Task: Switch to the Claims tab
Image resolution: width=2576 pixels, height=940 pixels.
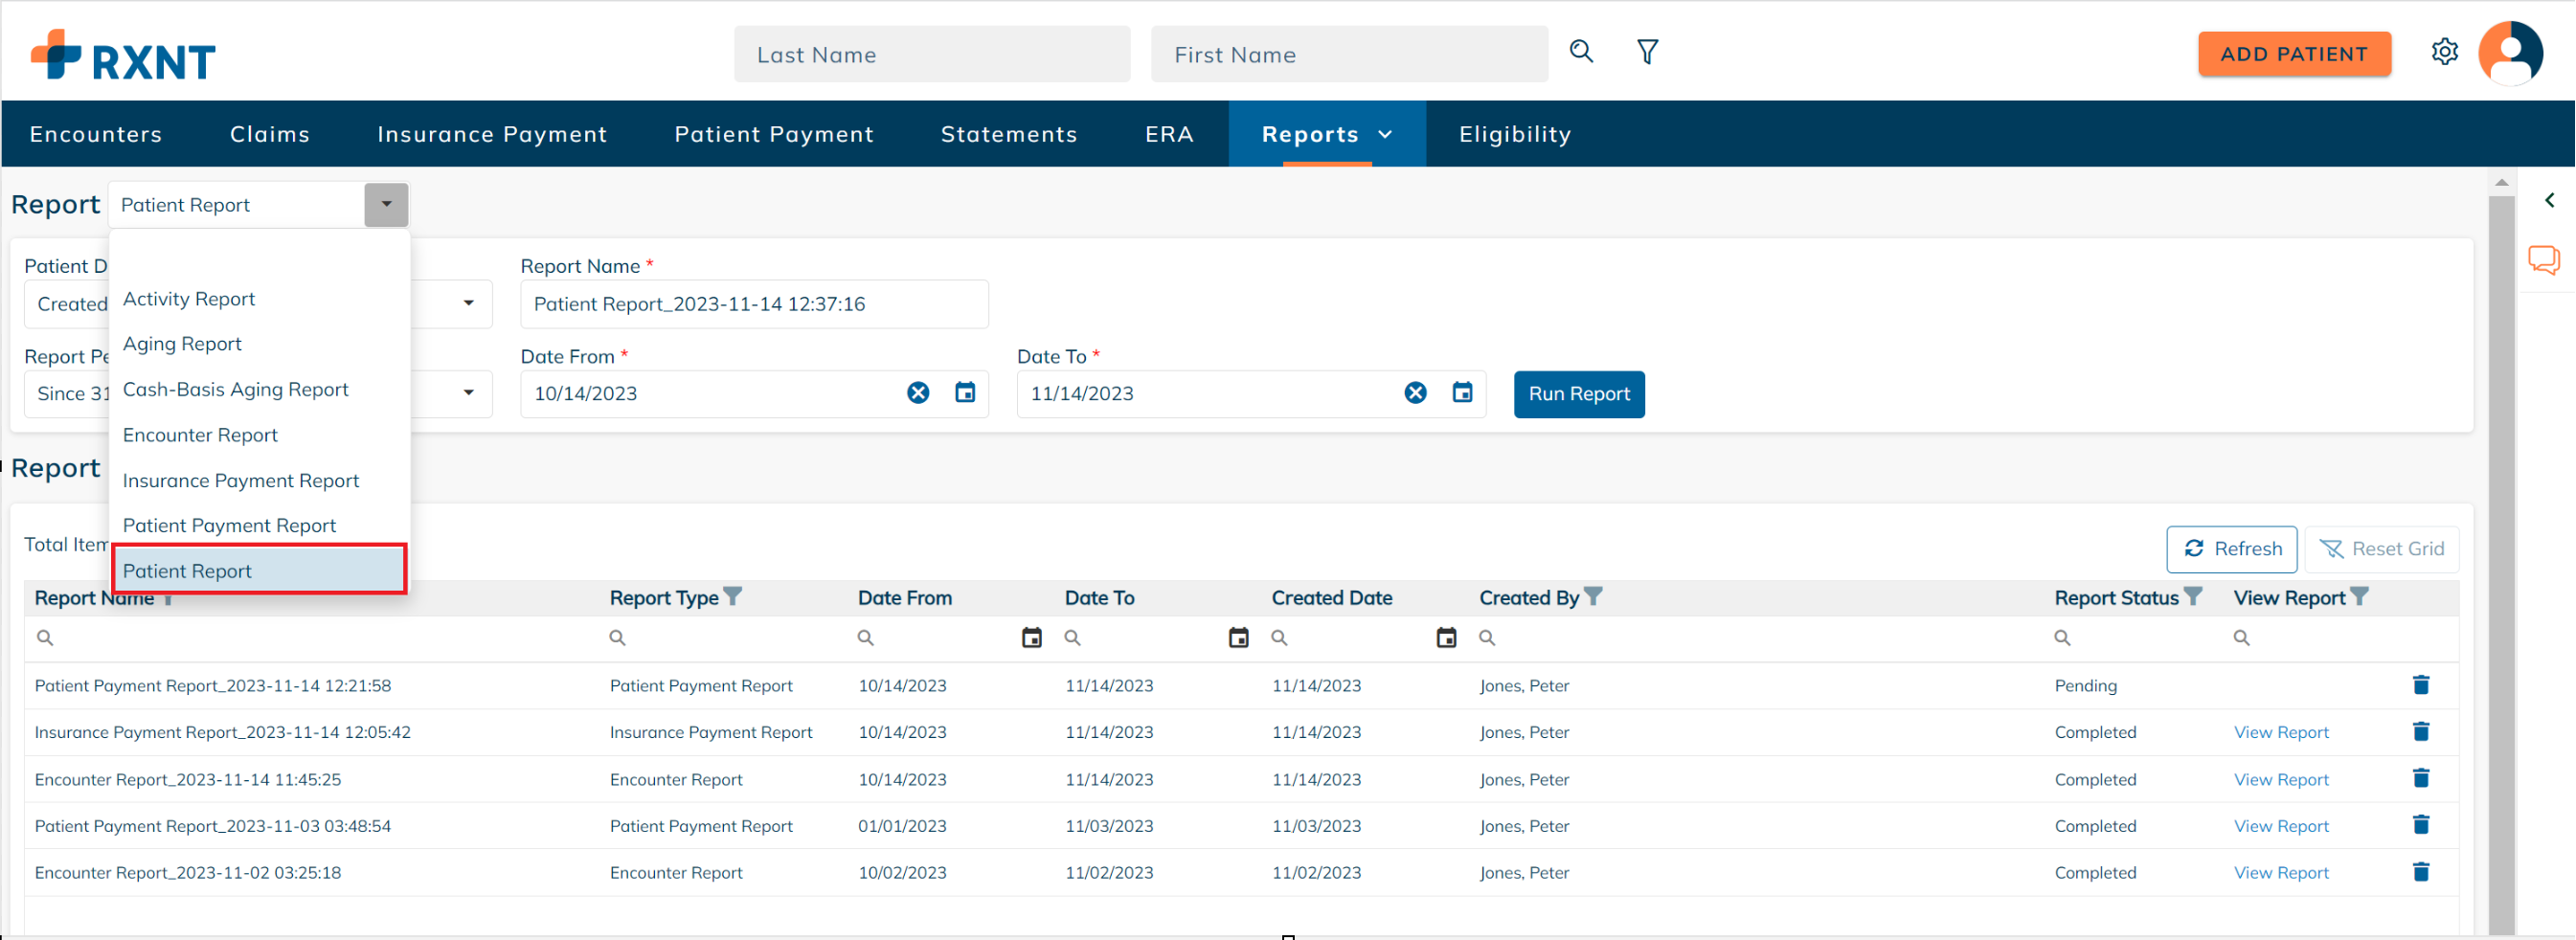Action: pos(269,133)
